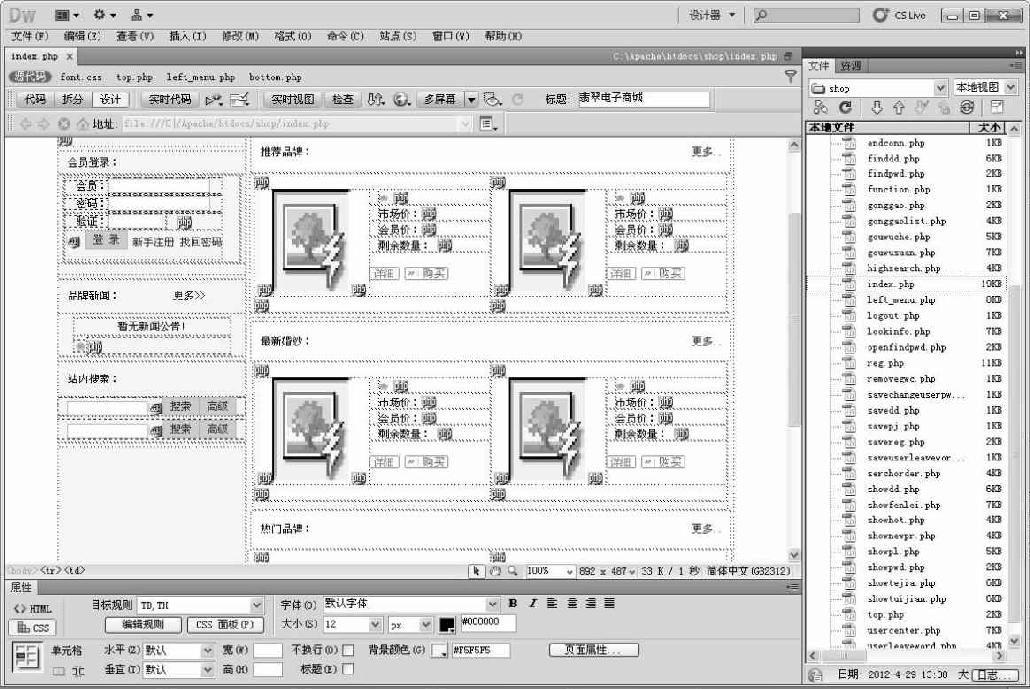Open the 字体 font dropdown

493,604
